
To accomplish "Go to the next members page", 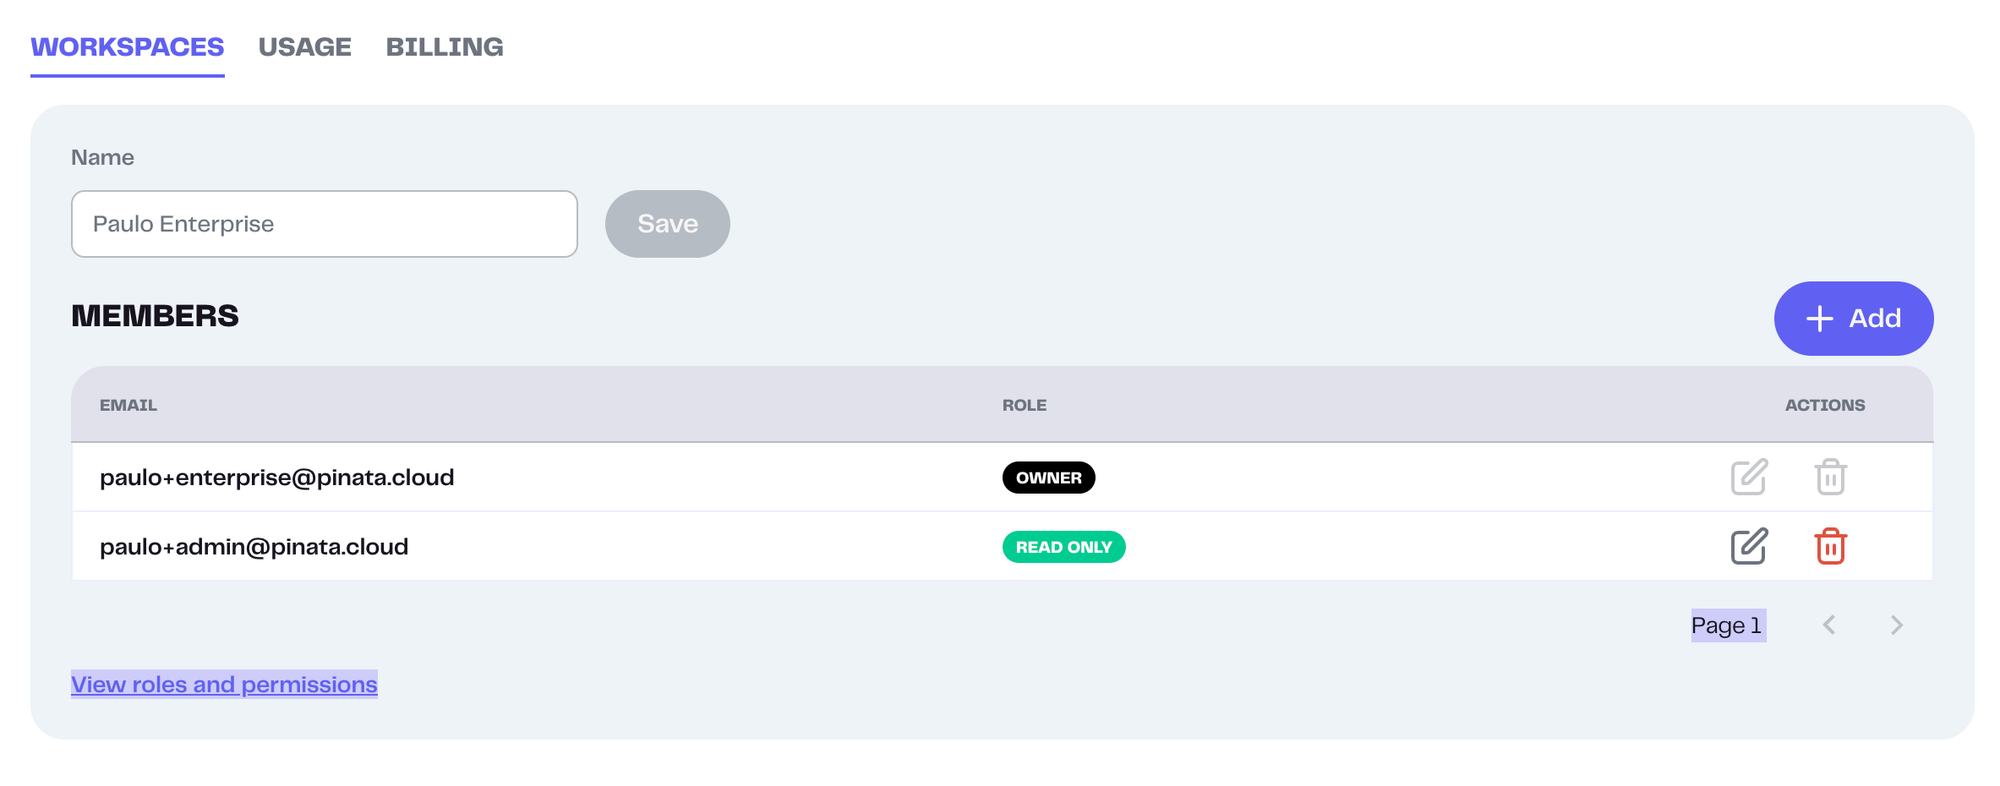I will click(x=1896, y=625).
